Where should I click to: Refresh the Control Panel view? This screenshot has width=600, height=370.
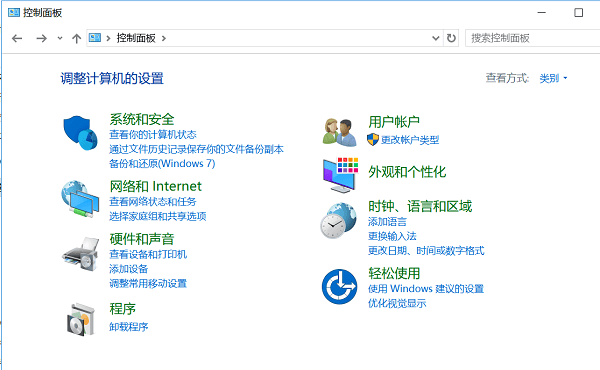pos(451,38)
